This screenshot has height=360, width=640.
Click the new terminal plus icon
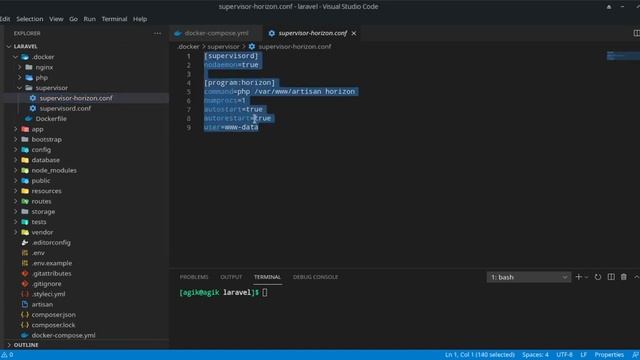click(578, 277)
